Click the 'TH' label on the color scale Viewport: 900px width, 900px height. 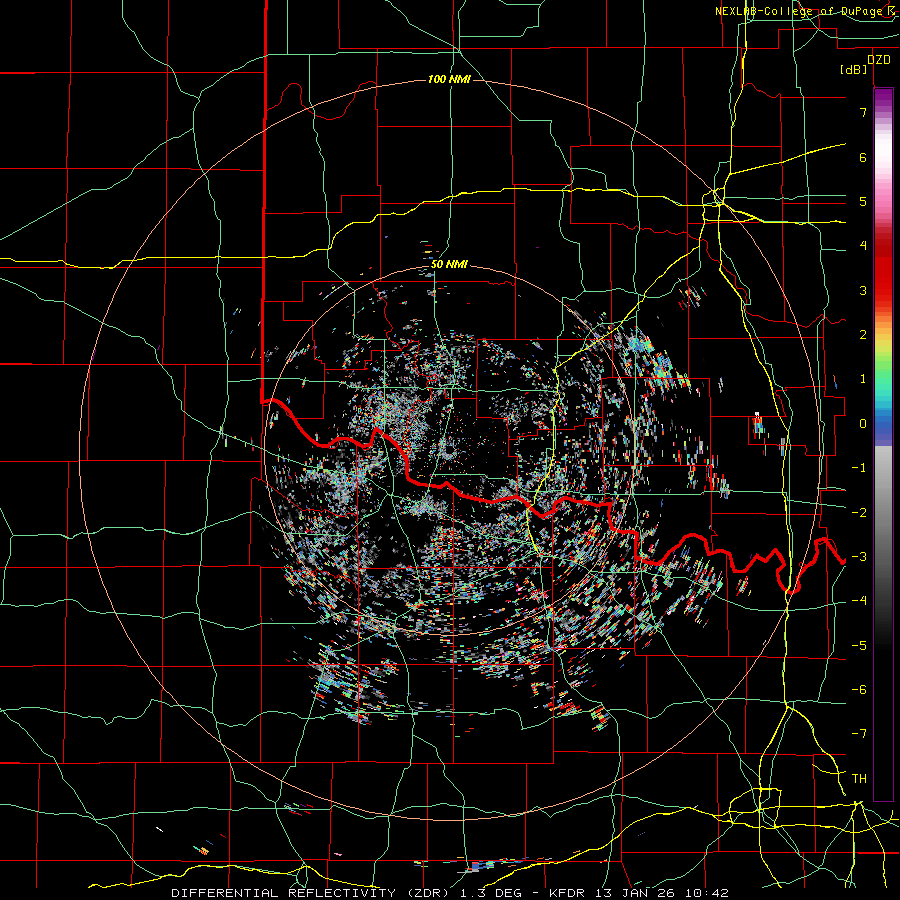coord(859,779)
